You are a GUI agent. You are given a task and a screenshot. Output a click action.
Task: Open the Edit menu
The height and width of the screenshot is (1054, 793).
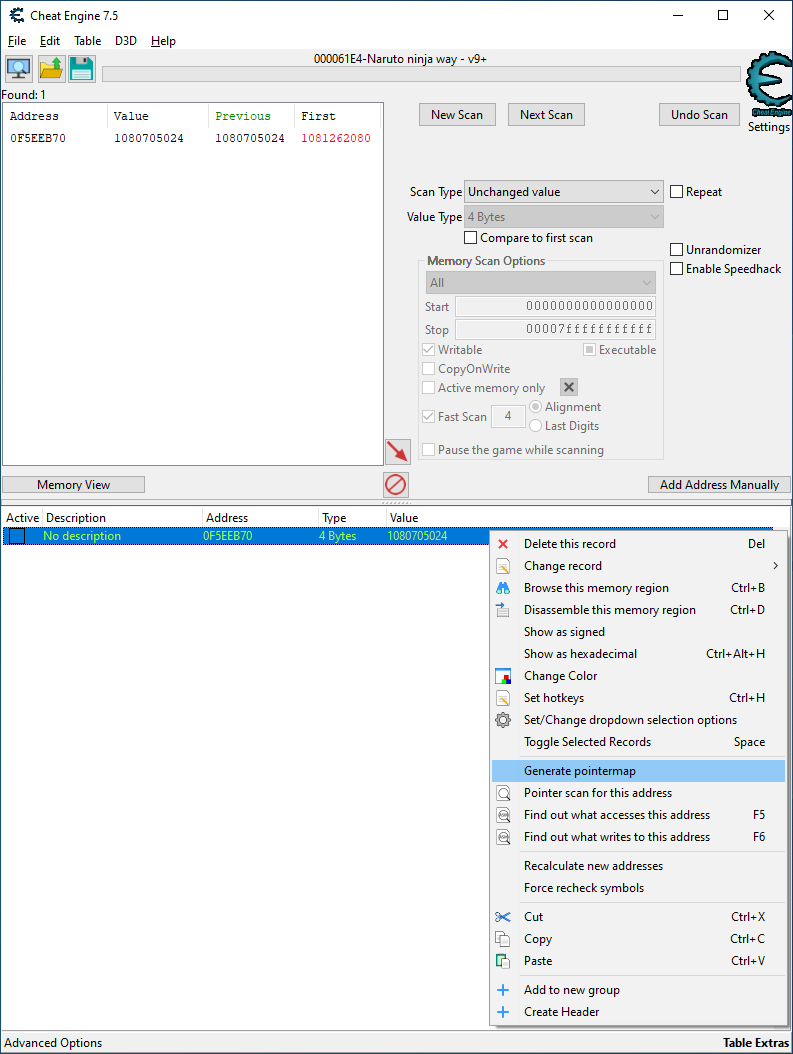[x=50, y=41]
